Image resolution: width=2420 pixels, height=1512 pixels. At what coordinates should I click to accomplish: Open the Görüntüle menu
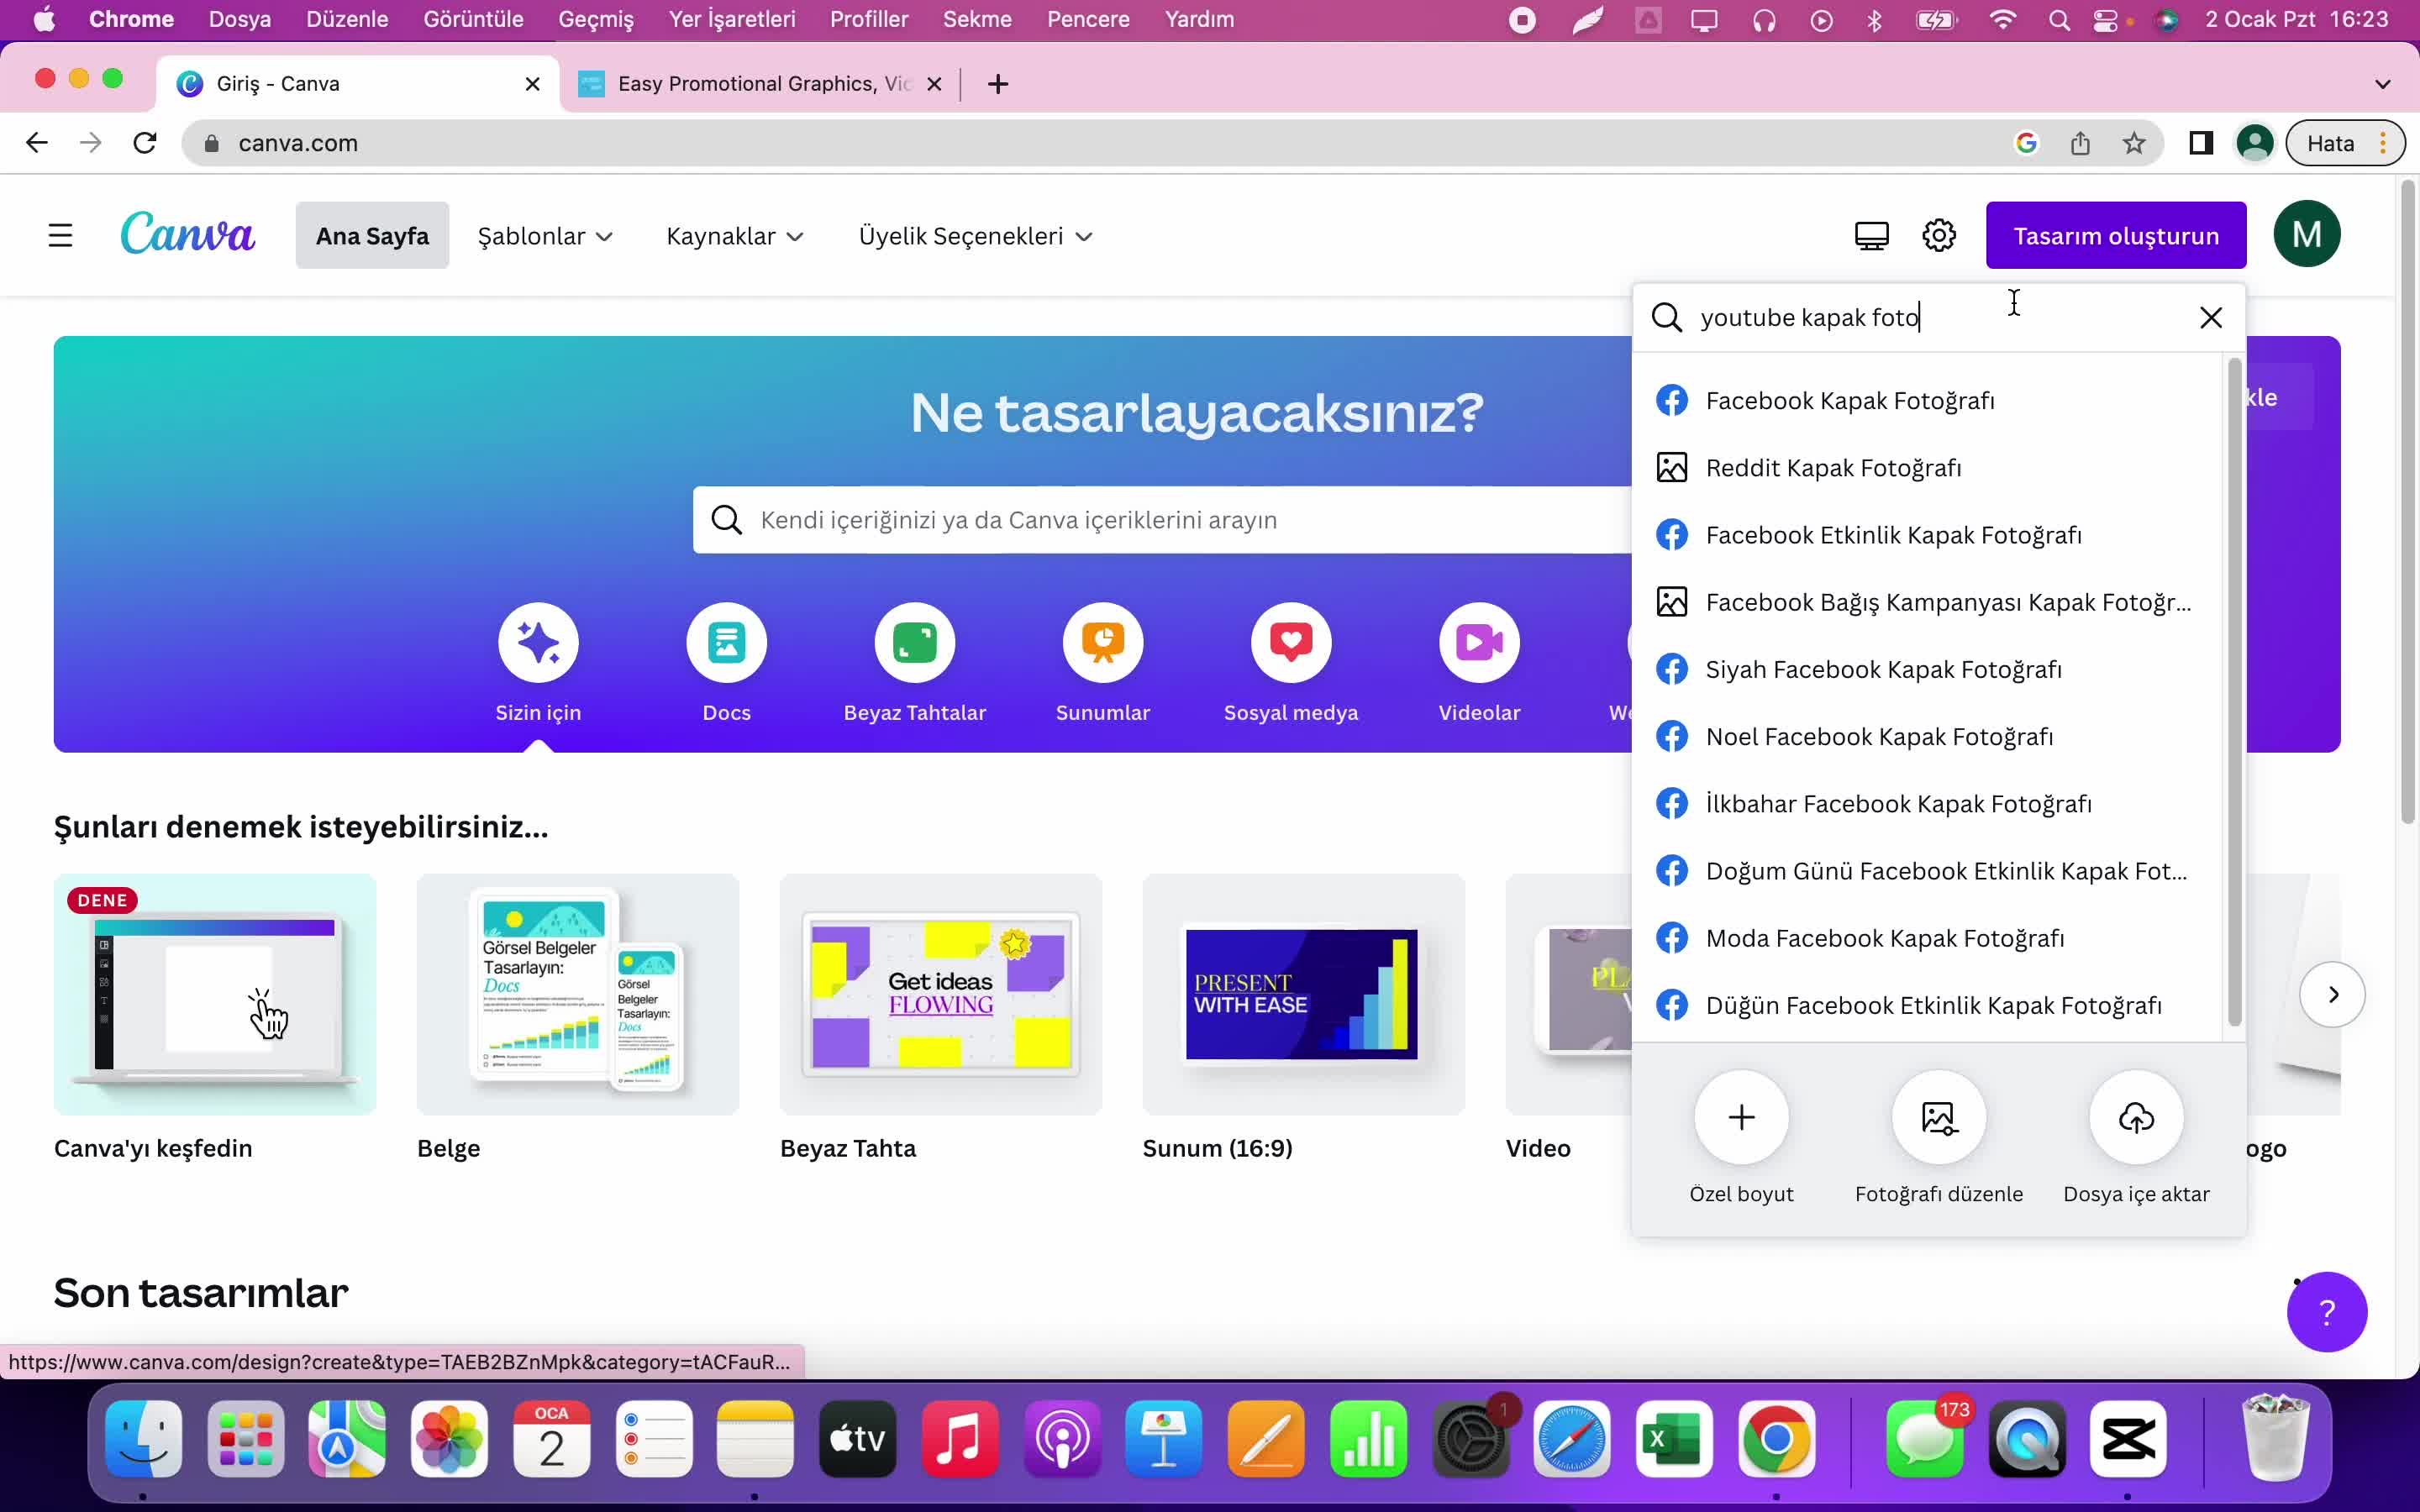pyautogui.click(x=473, y=20)
